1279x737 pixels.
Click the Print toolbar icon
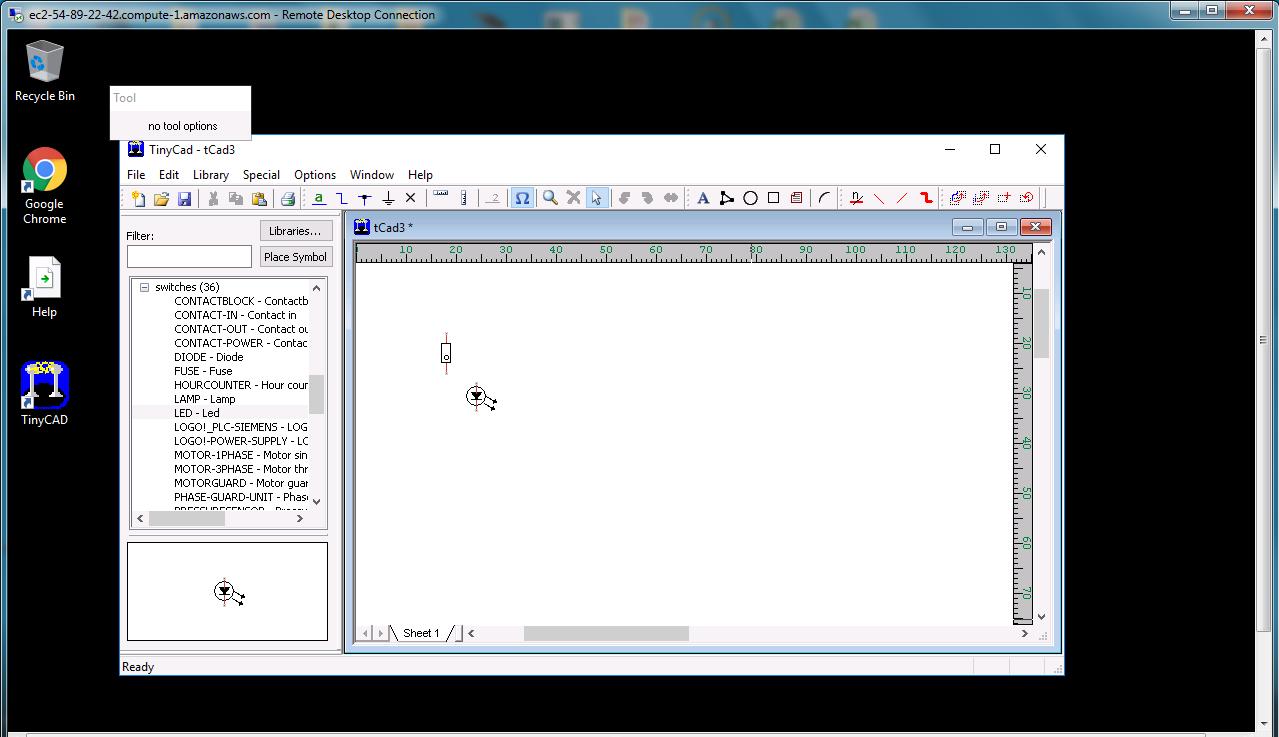point(287,198)
